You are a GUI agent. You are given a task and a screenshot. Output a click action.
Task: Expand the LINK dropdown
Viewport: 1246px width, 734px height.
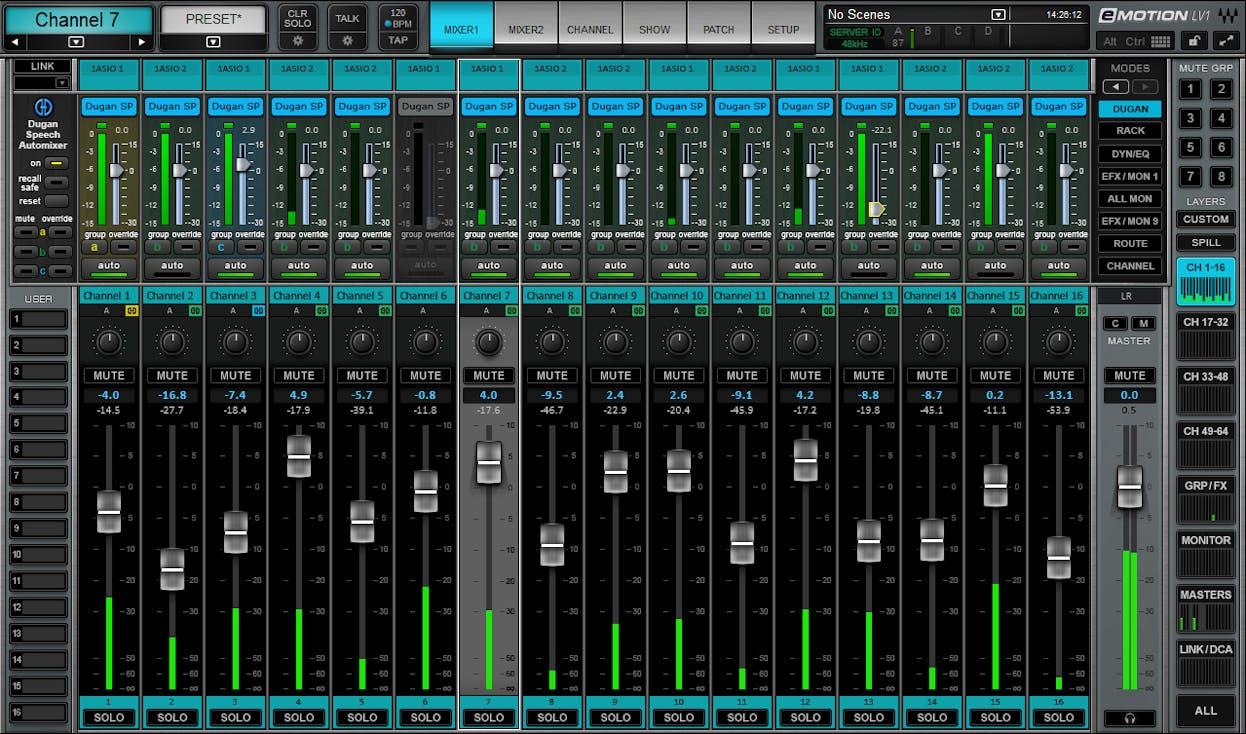[x=62, y=83]
